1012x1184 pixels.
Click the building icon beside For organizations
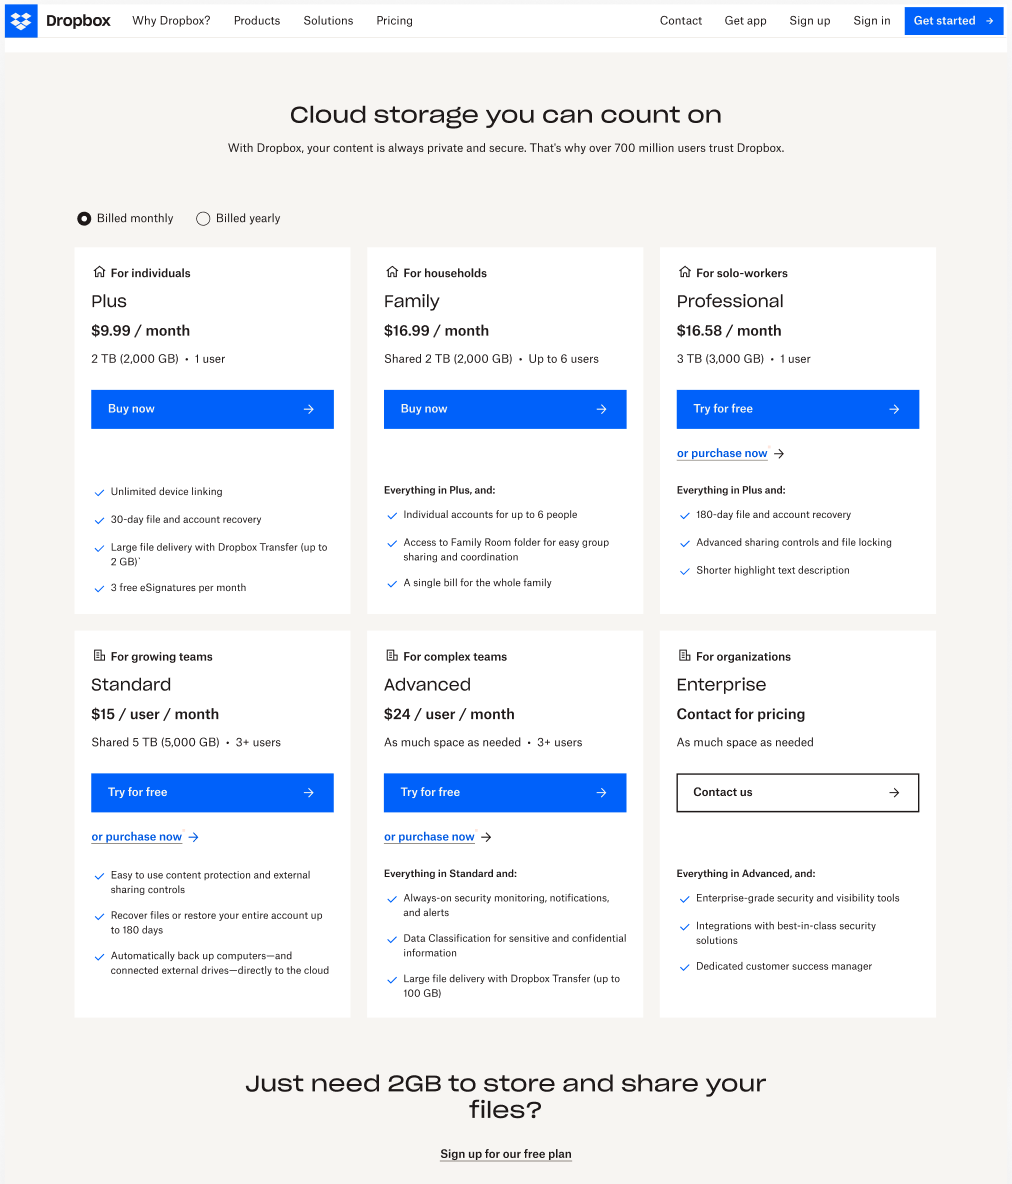(x=685, y=655)
